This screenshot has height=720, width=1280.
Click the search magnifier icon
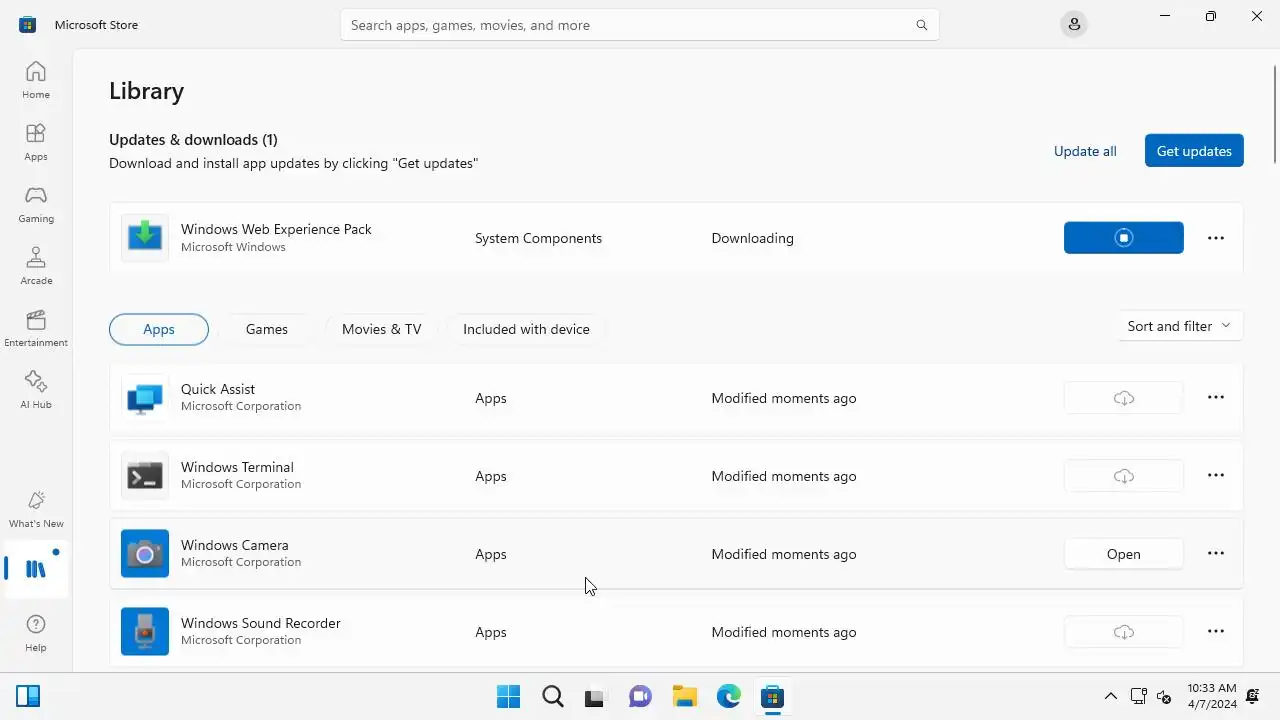pyautogui.click(x=922, y=25)
